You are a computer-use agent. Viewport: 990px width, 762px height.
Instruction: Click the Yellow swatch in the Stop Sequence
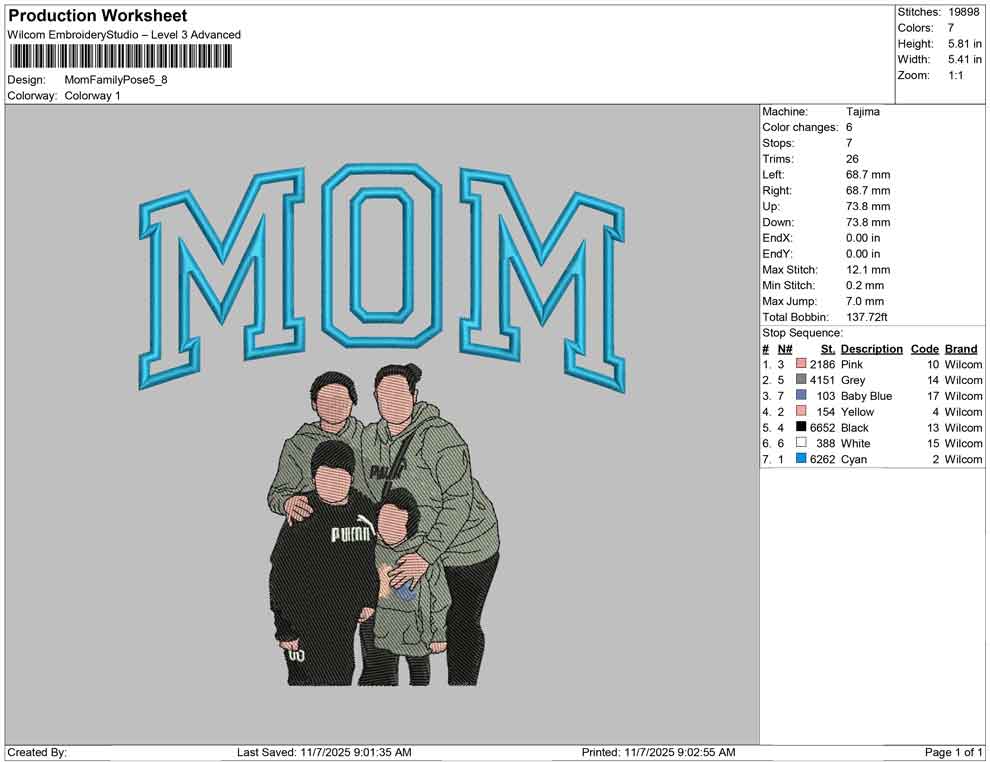[800, 411]
